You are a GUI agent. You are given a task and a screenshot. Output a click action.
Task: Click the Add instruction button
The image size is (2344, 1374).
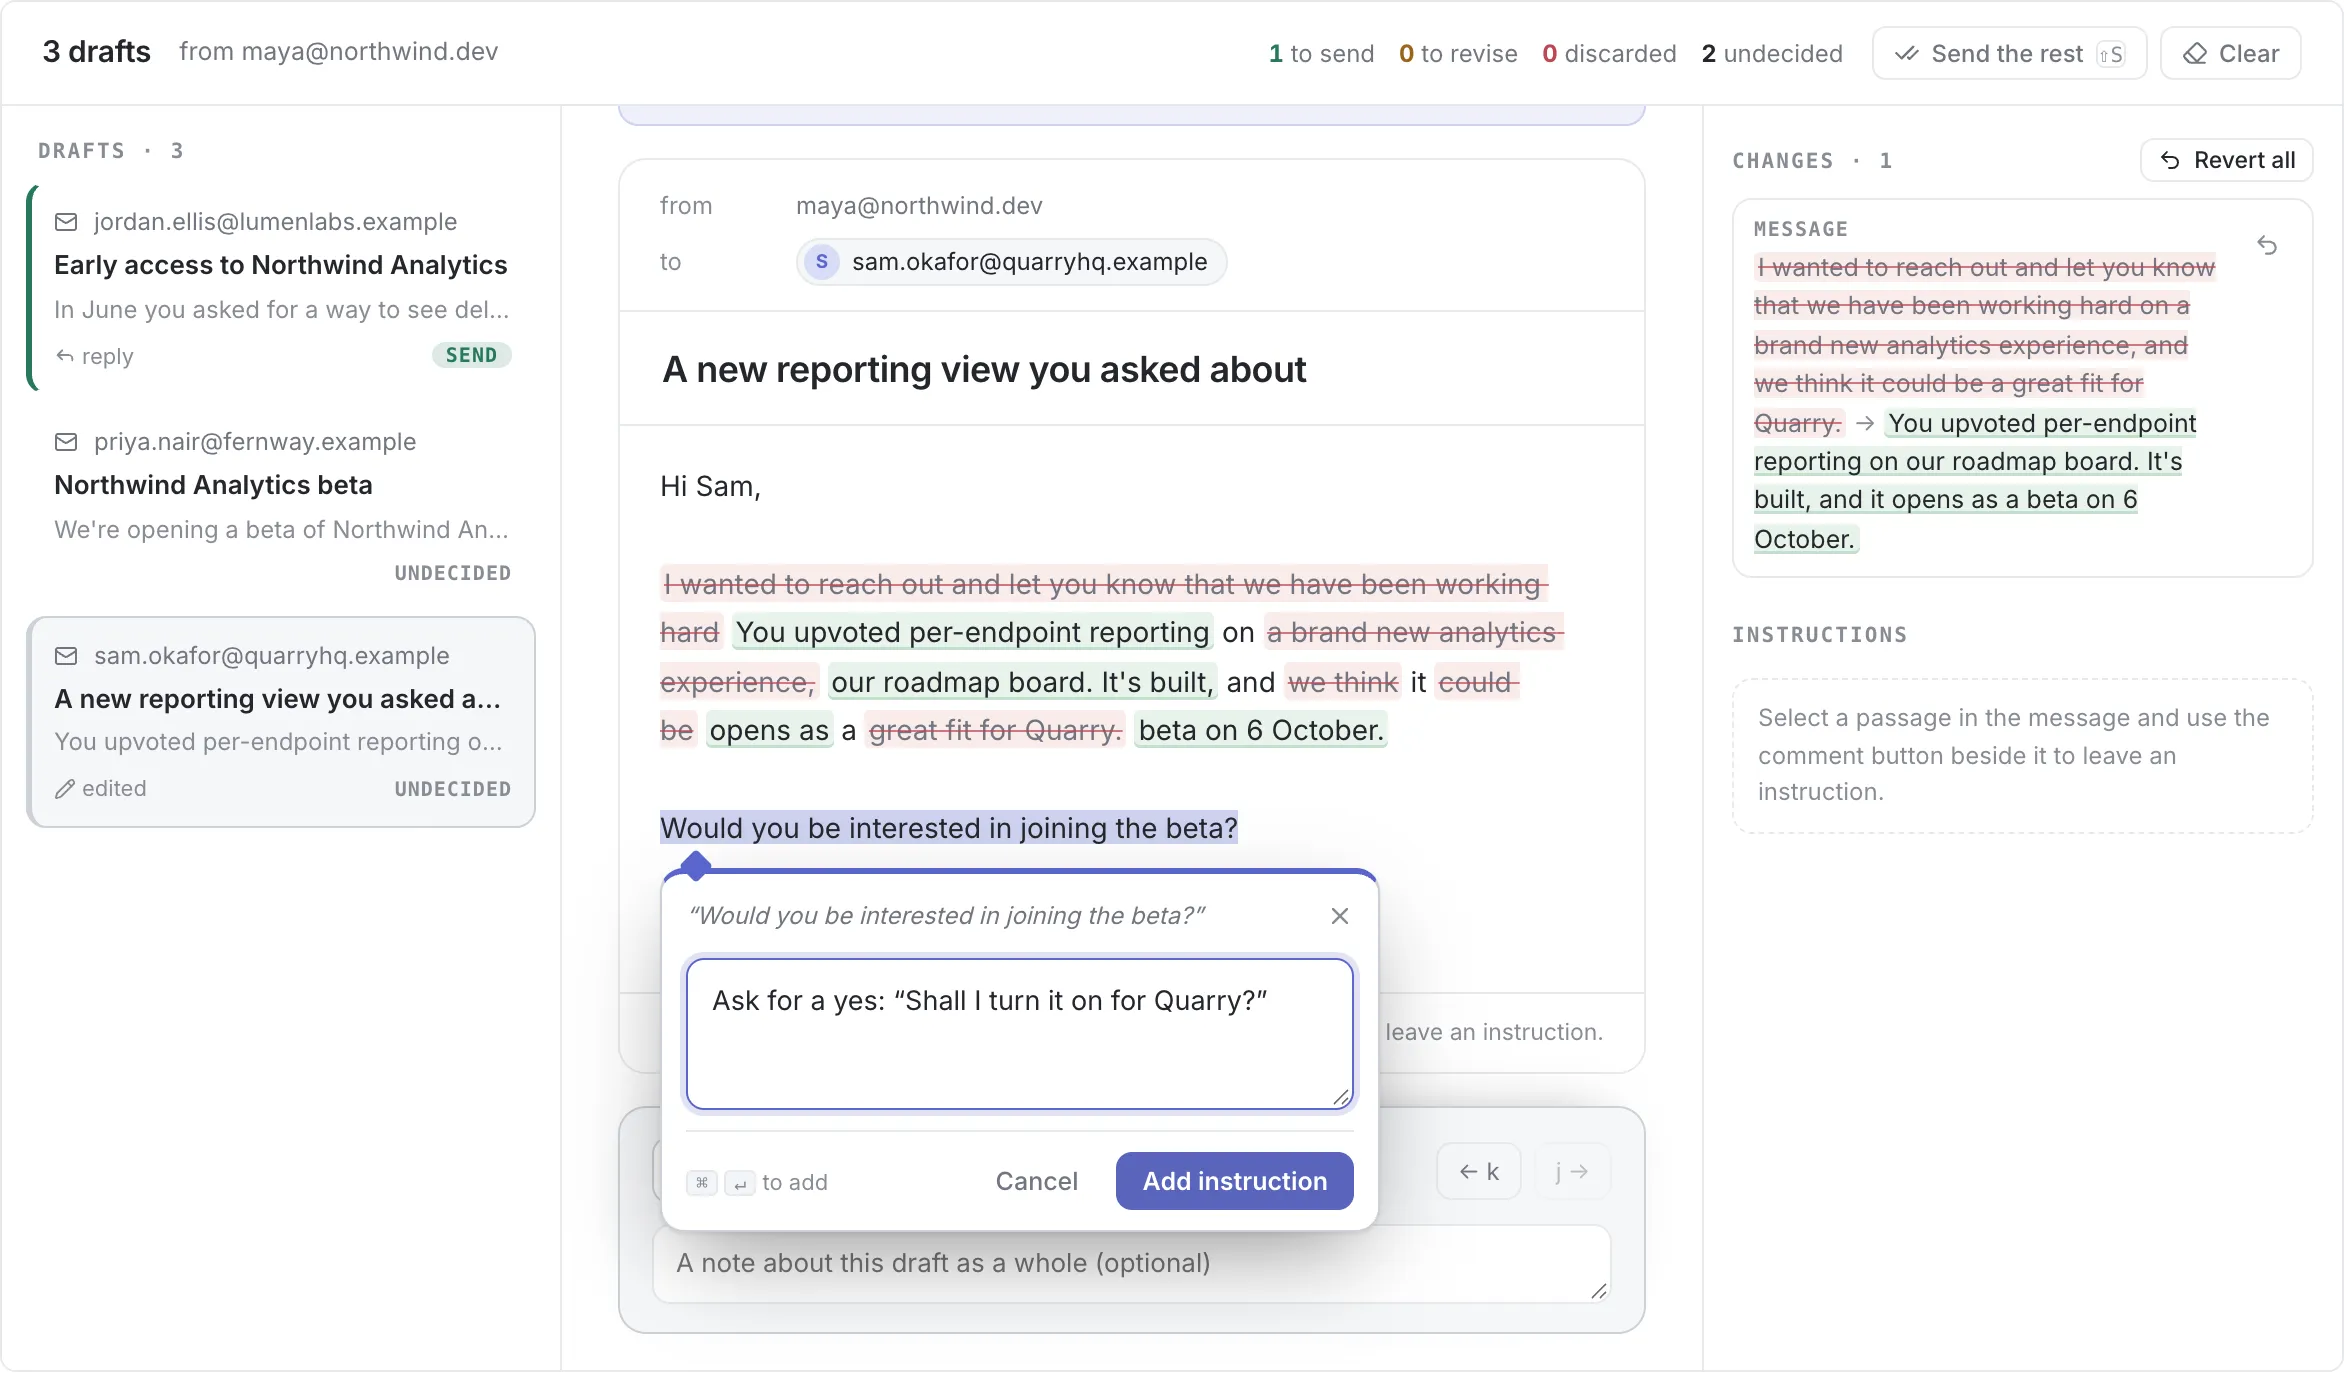(x=1234, y=1181)
